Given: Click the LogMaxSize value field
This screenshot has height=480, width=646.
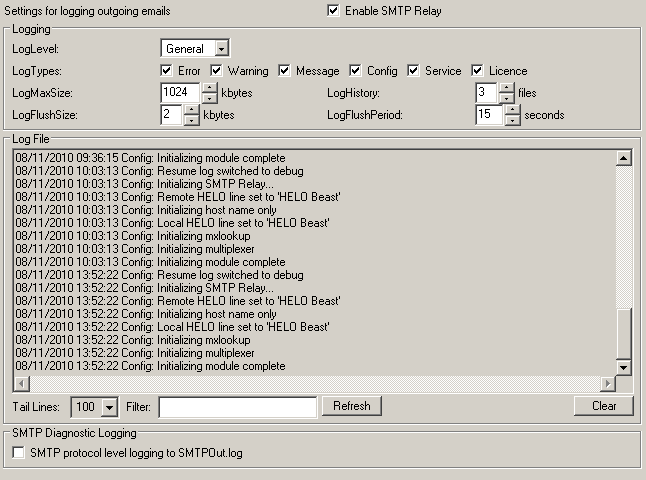Looking at the screenshot, I should pyautogui.click(x=180, y=93).
